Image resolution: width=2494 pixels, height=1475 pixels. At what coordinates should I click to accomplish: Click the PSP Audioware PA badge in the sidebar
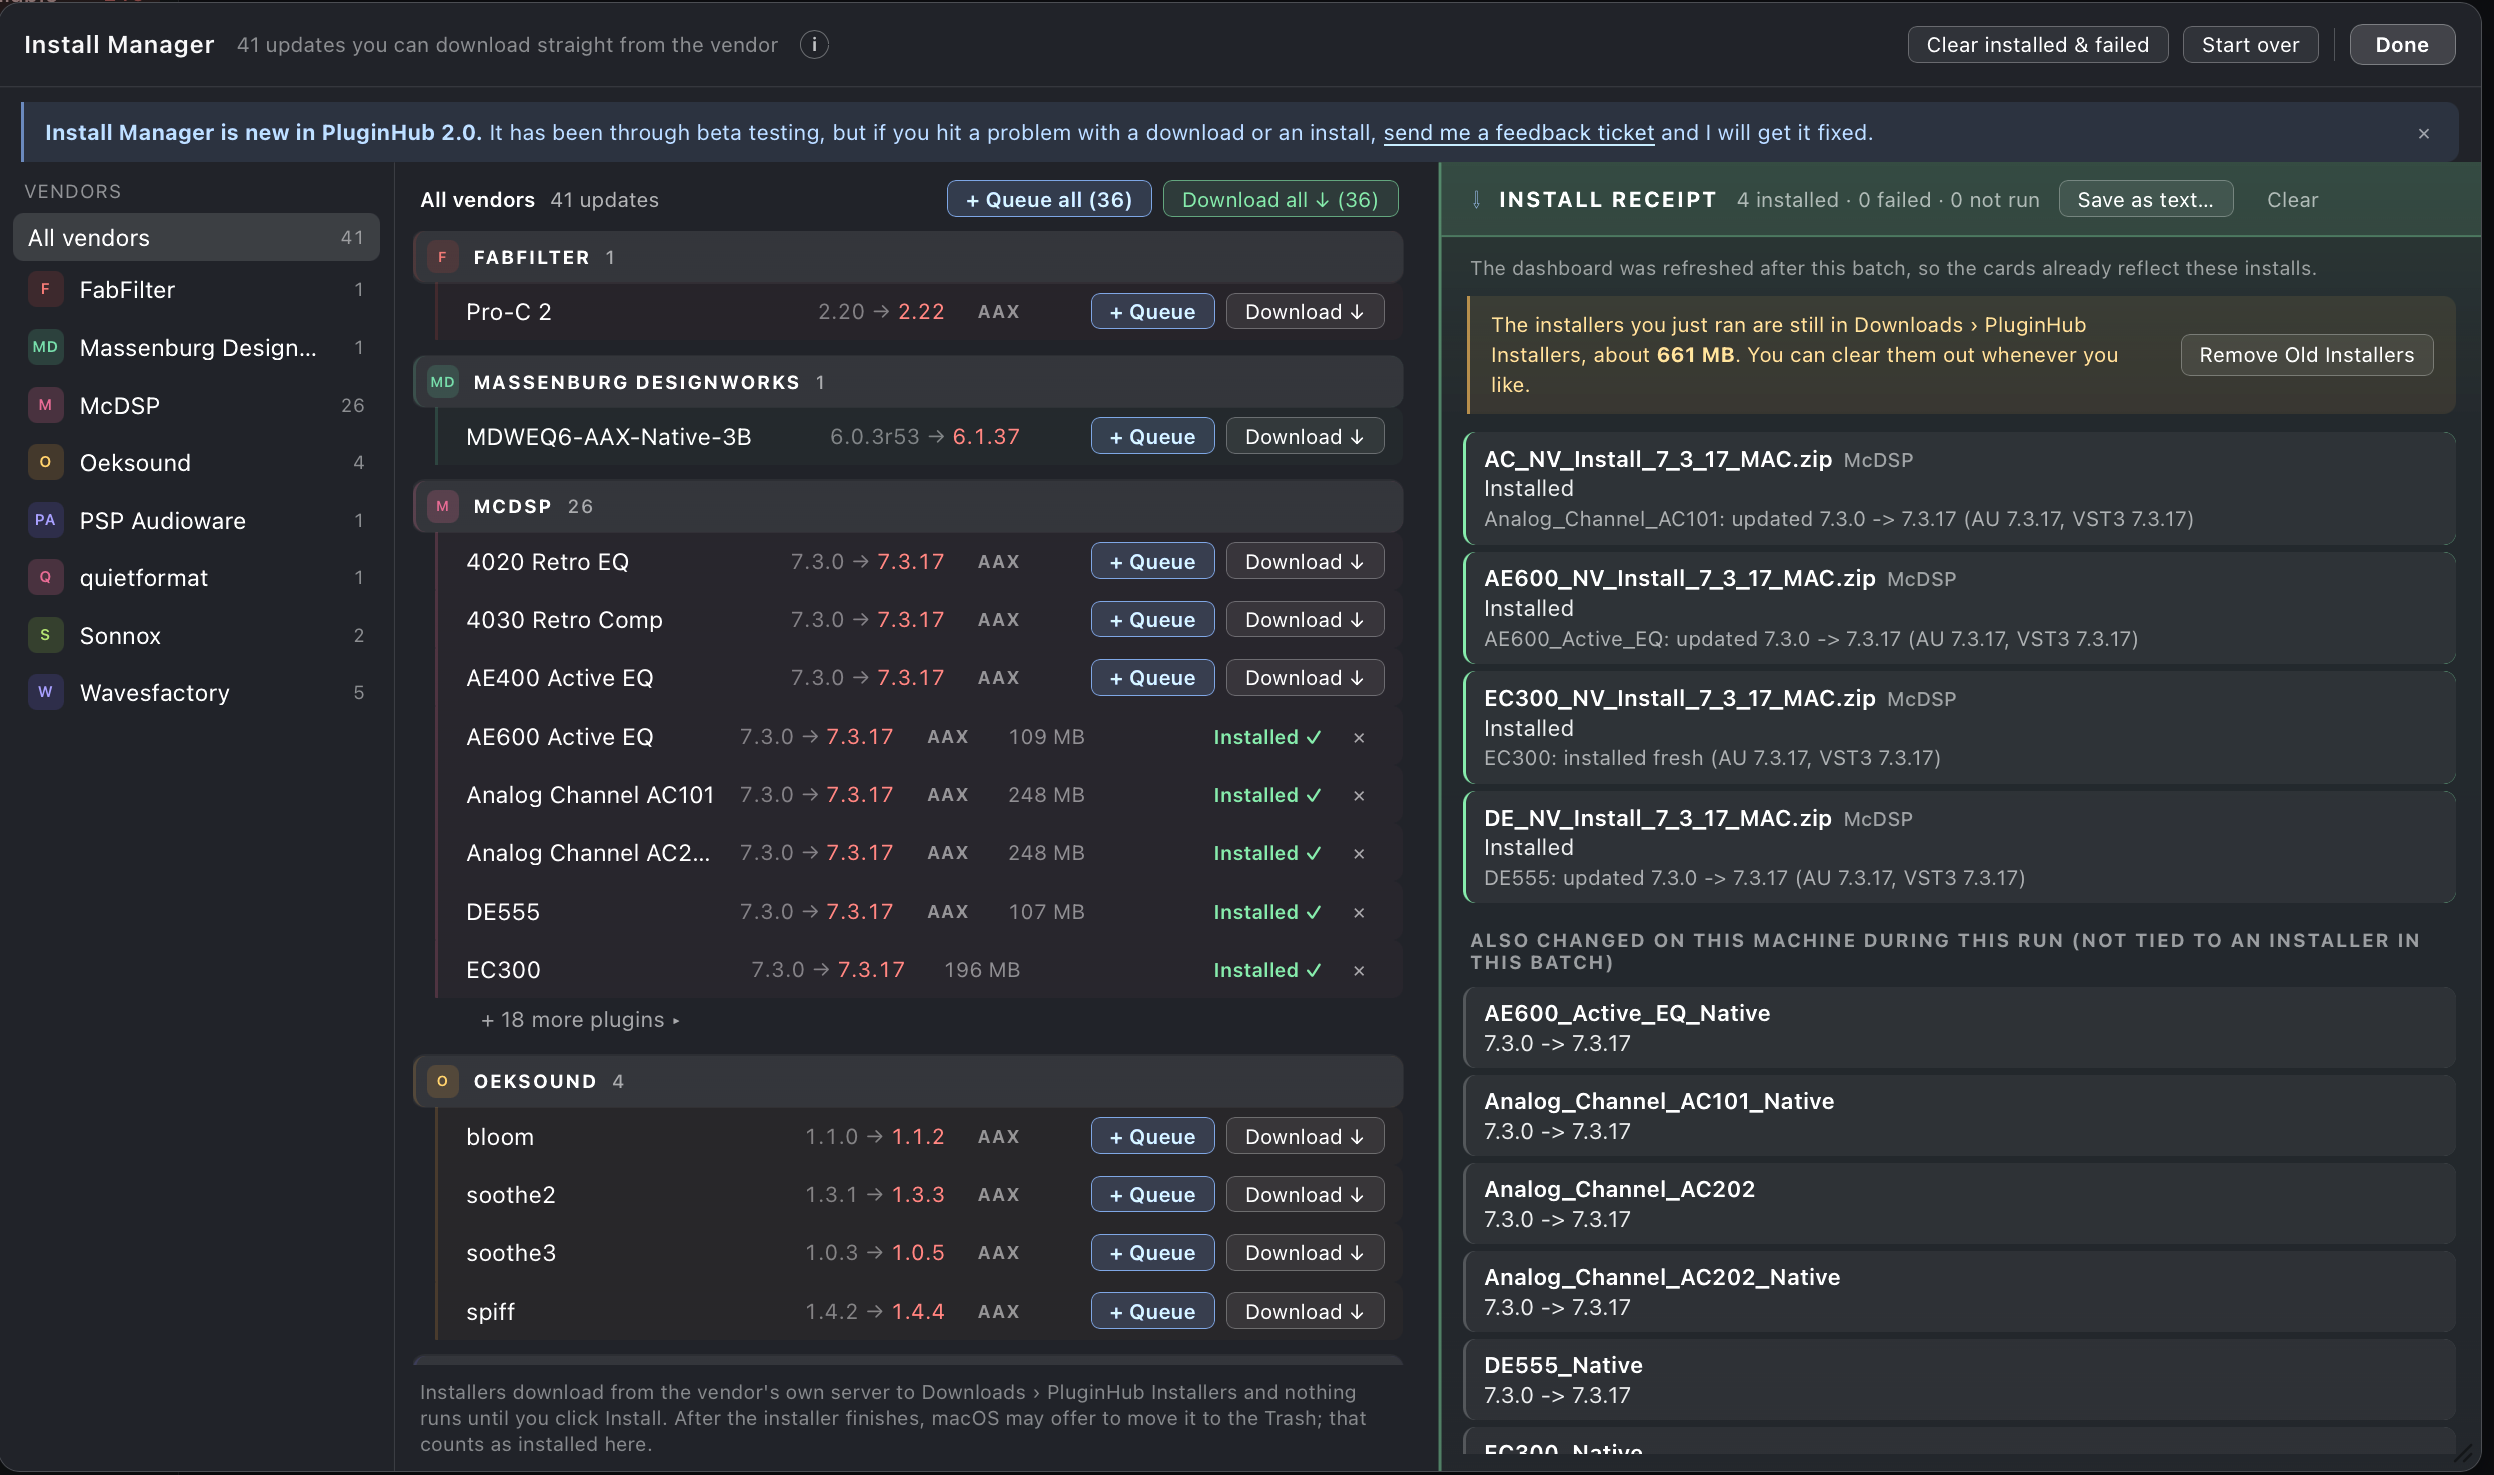click(x=45, y=520)
